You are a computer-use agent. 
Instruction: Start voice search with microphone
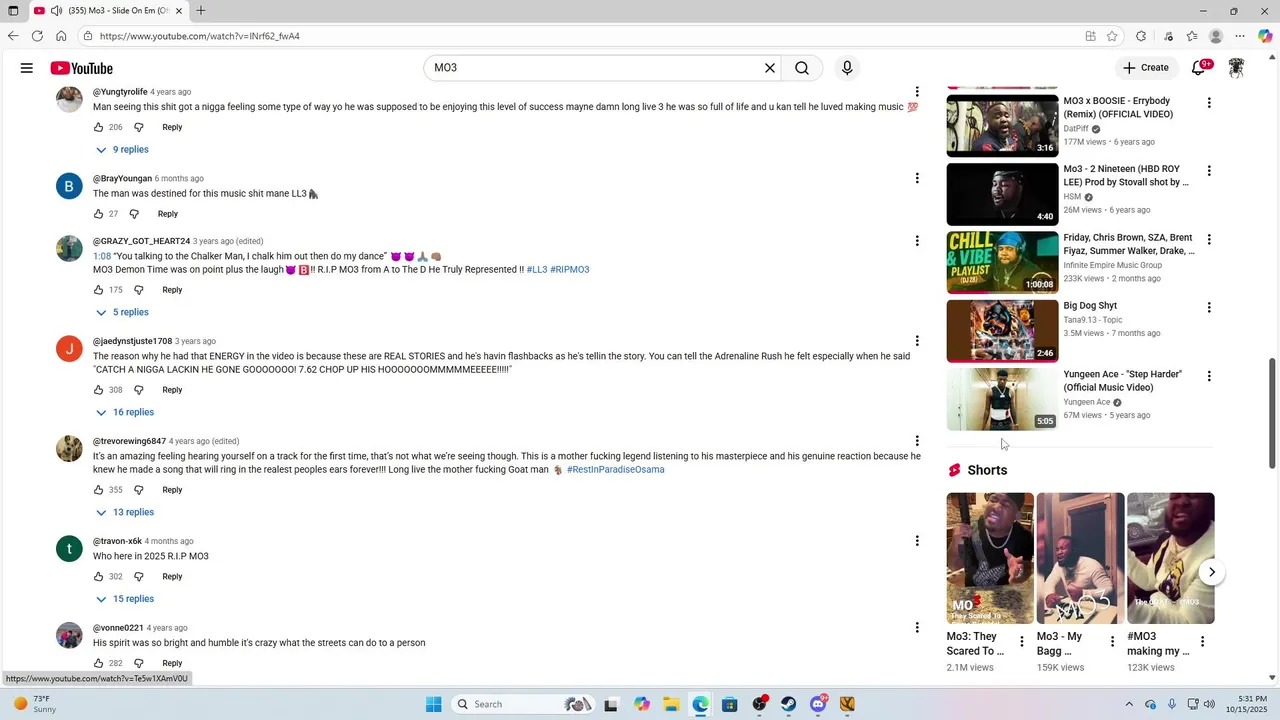tap(847, 68)
